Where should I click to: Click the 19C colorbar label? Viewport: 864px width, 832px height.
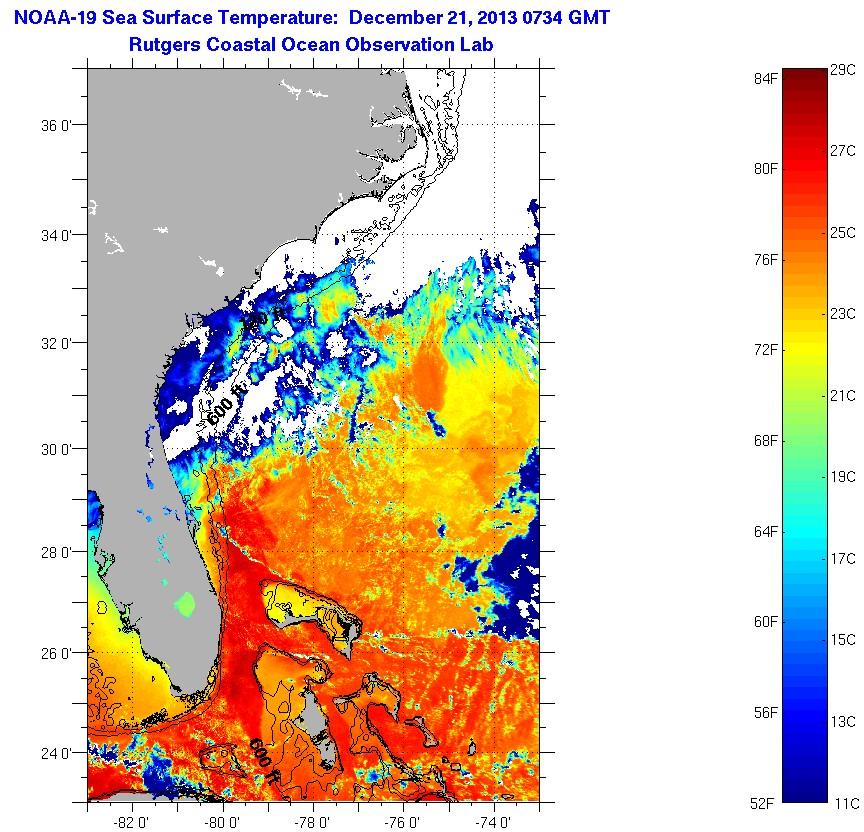point(843,477)
